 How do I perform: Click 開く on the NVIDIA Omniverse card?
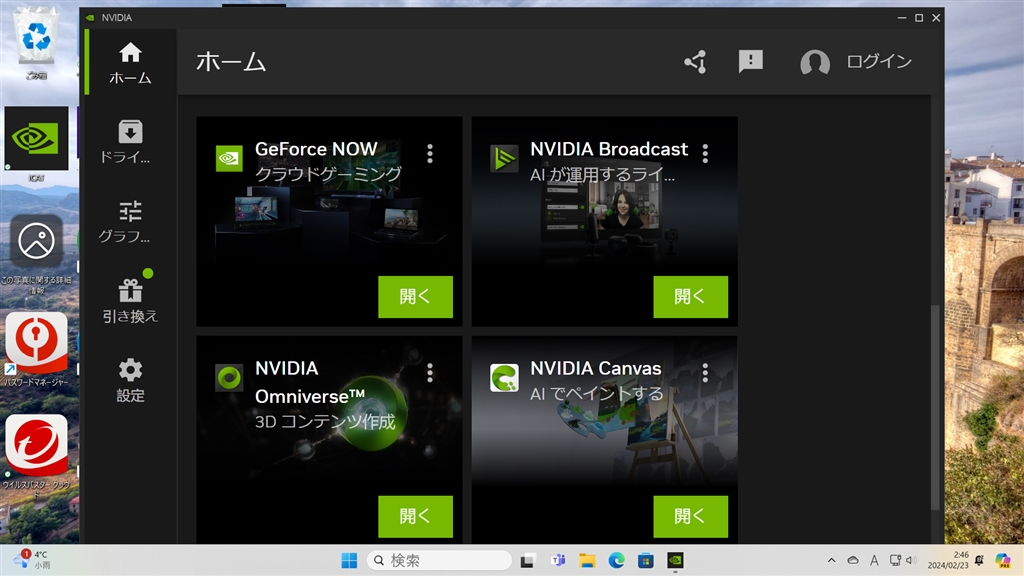pos(415,516)
